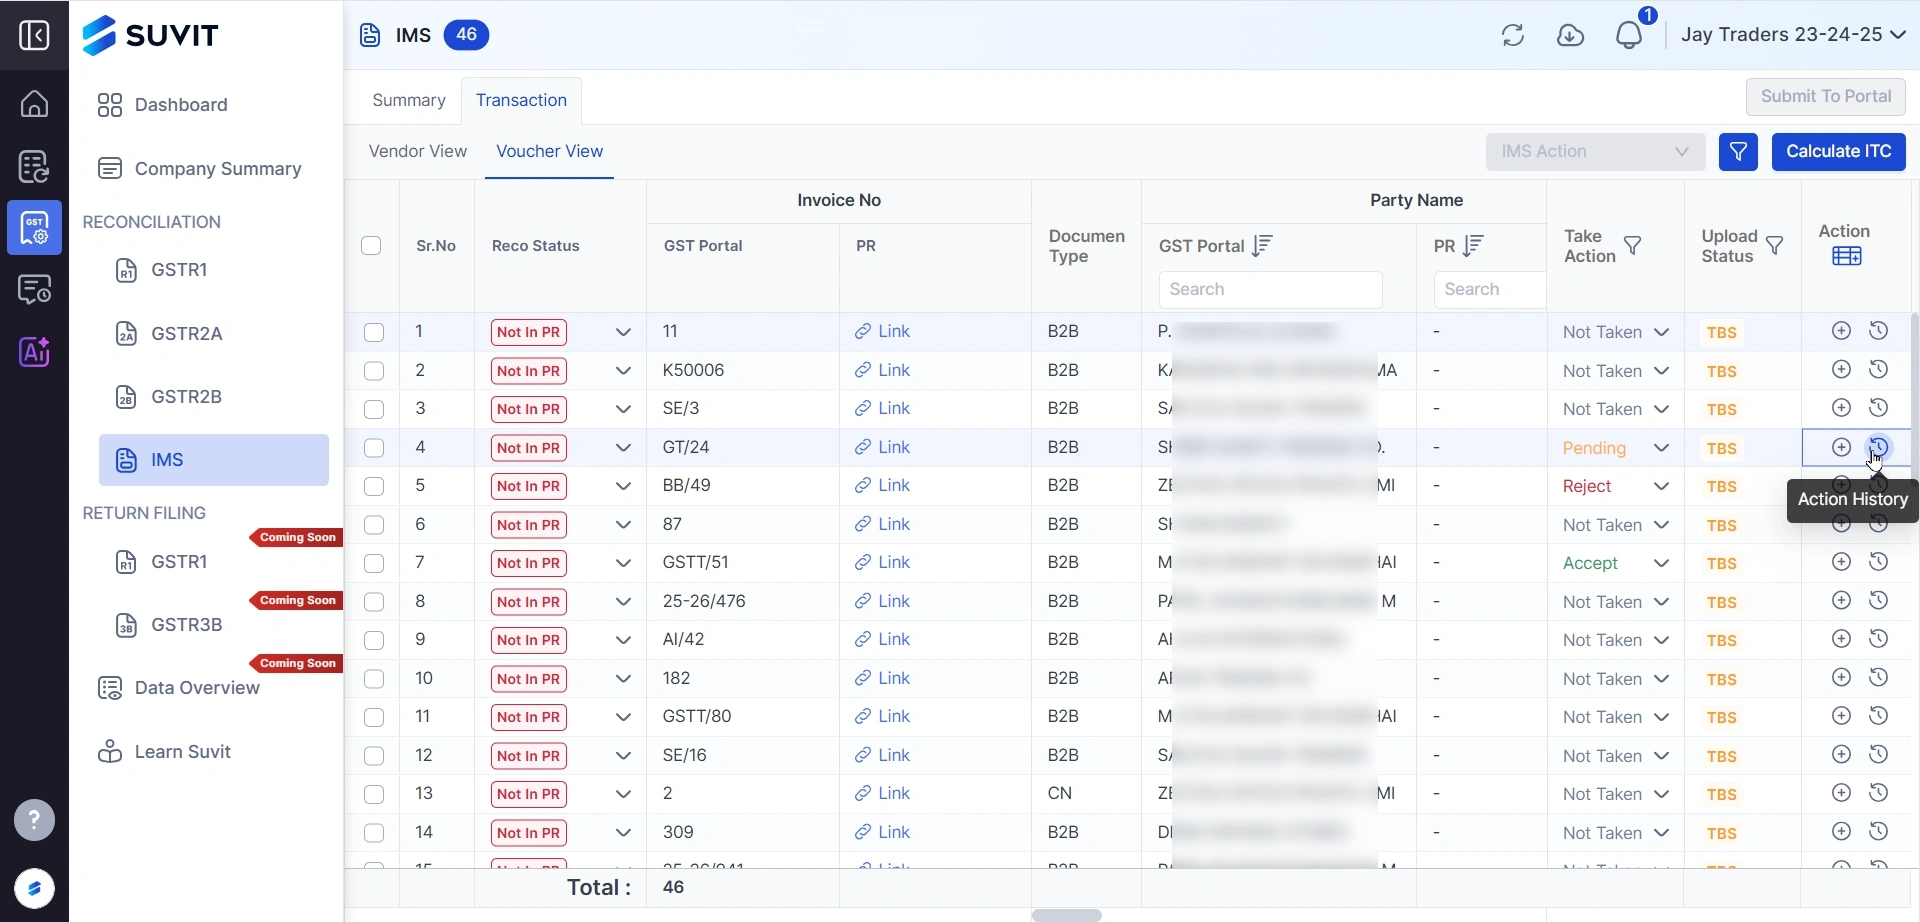The image size is (1920, 922).
Task: Click the horizontal scrollbar at table bottom
Action: (1066, 915)
